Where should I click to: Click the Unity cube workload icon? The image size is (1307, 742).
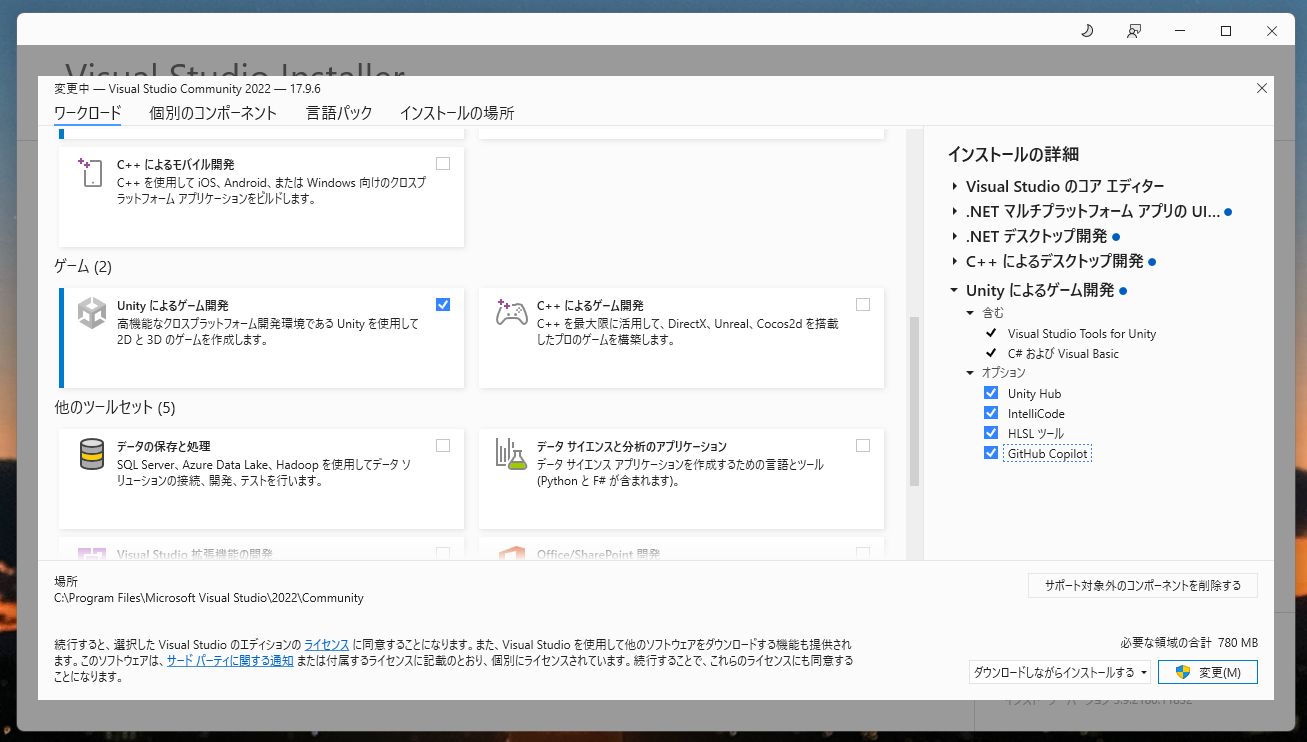92,313
